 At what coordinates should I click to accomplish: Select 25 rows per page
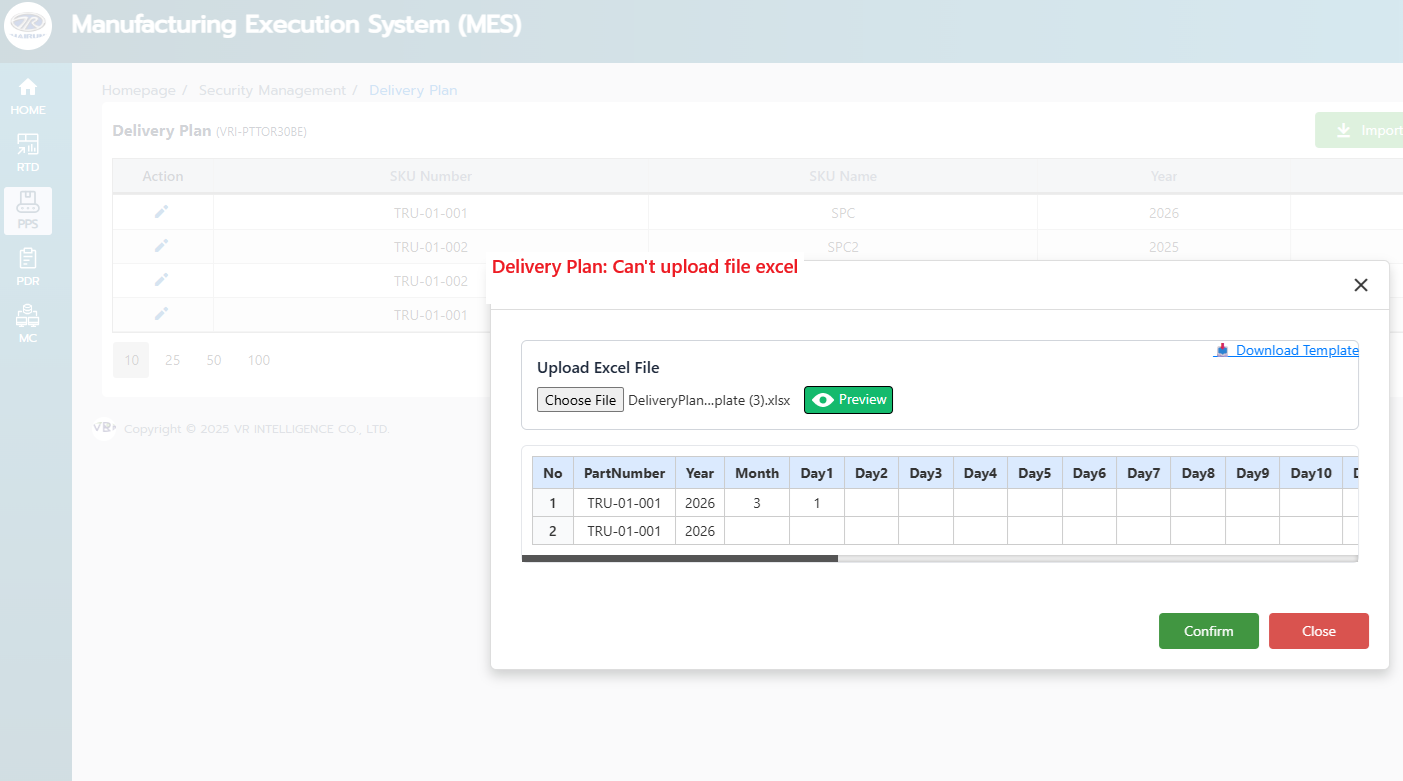click(x=172, y=360)
